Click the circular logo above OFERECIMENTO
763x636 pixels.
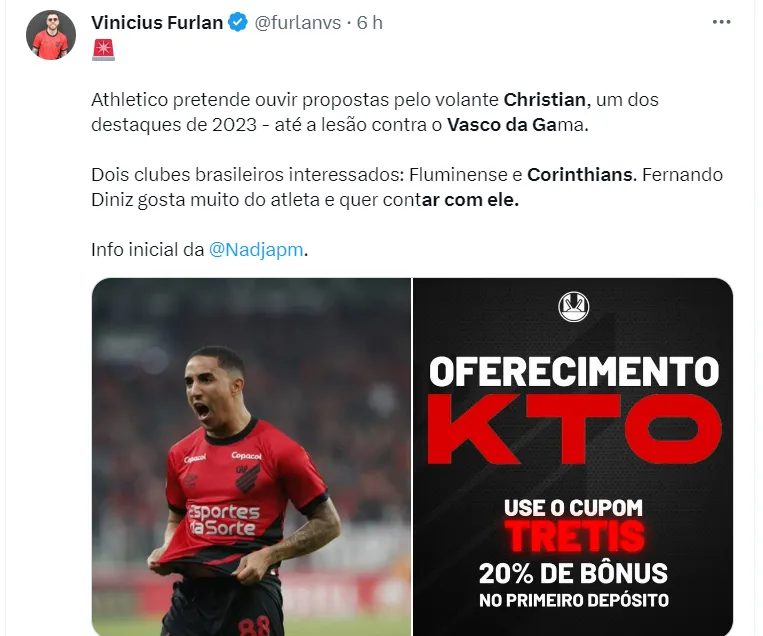tap(574, 307)
